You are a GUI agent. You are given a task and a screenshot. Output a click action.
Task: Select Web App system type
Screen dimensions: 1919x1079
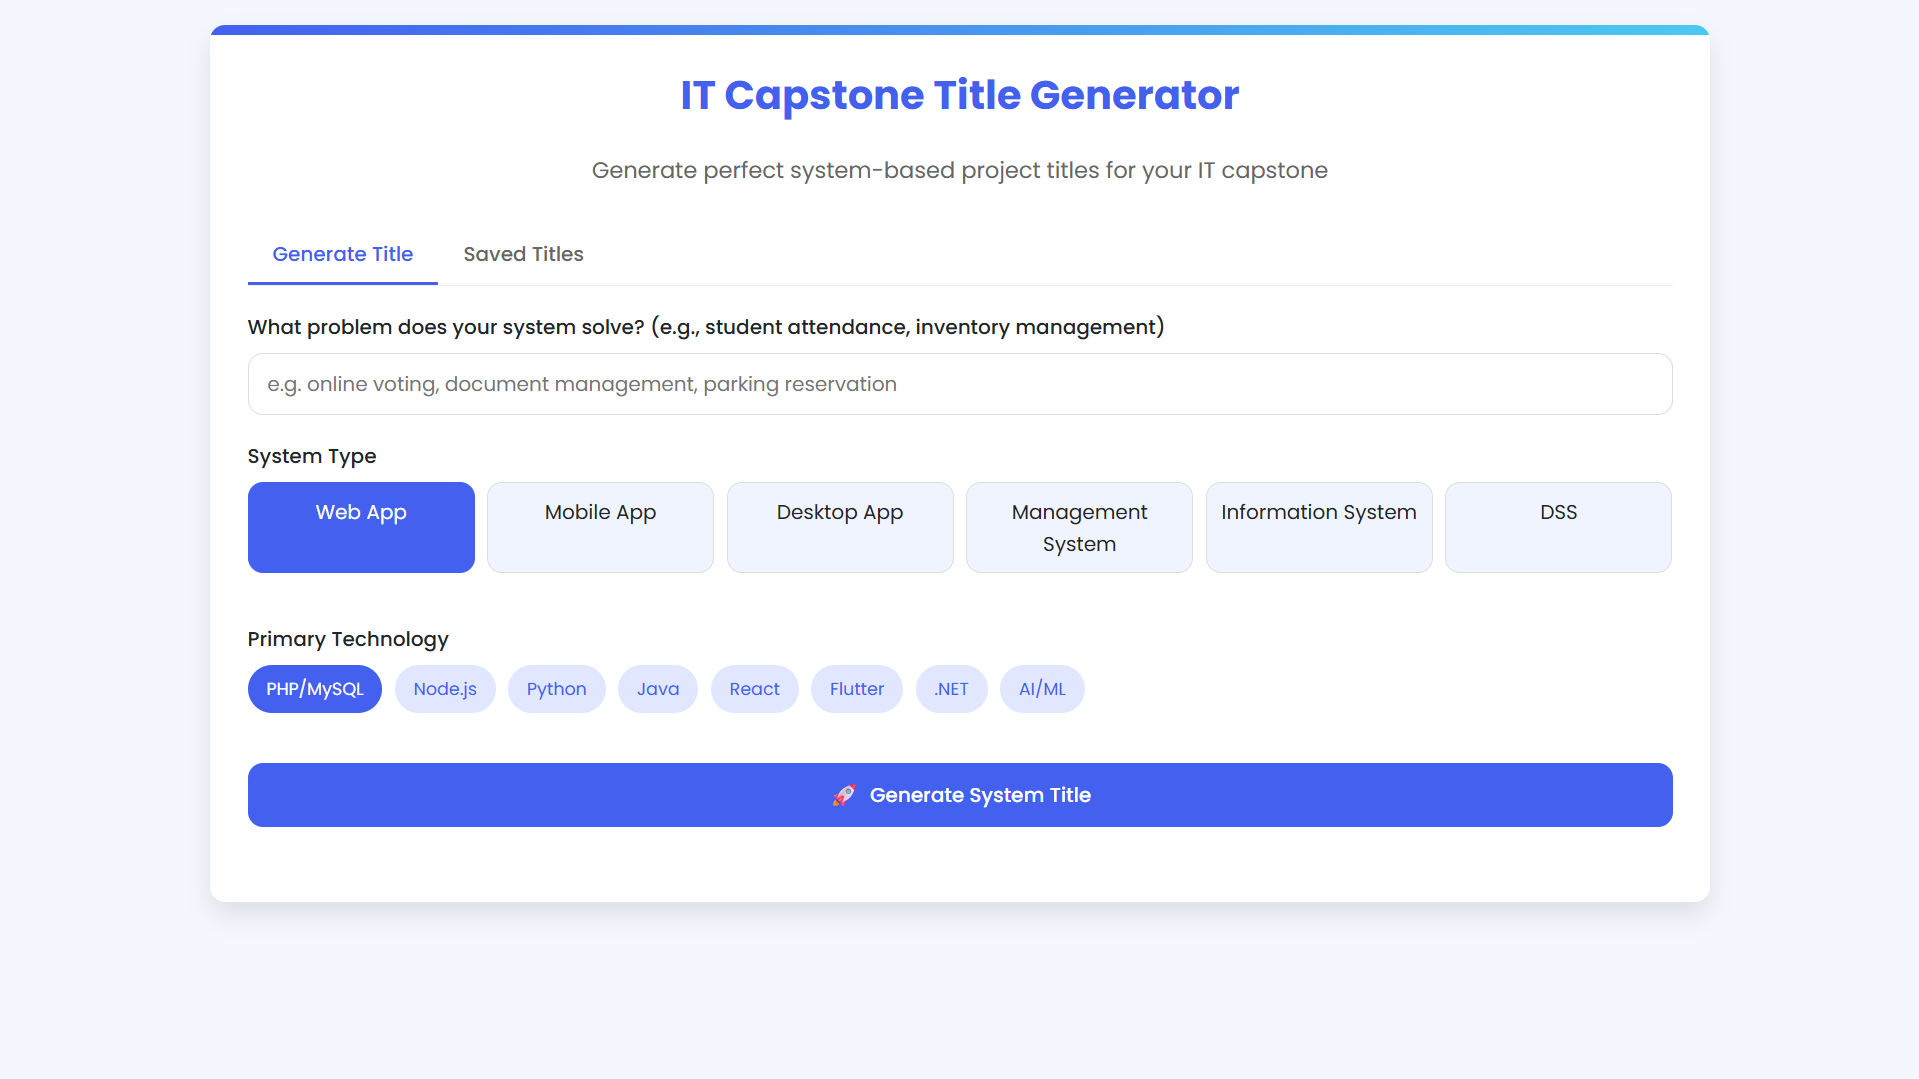pyautogui.click(x=361, y=527)
